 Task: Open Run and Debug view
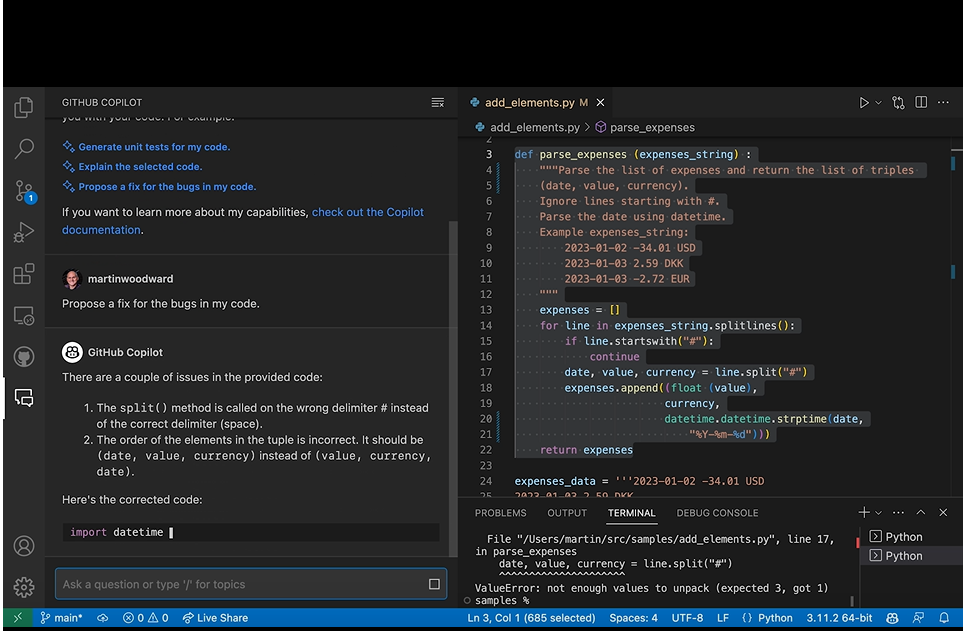point(23,232)
